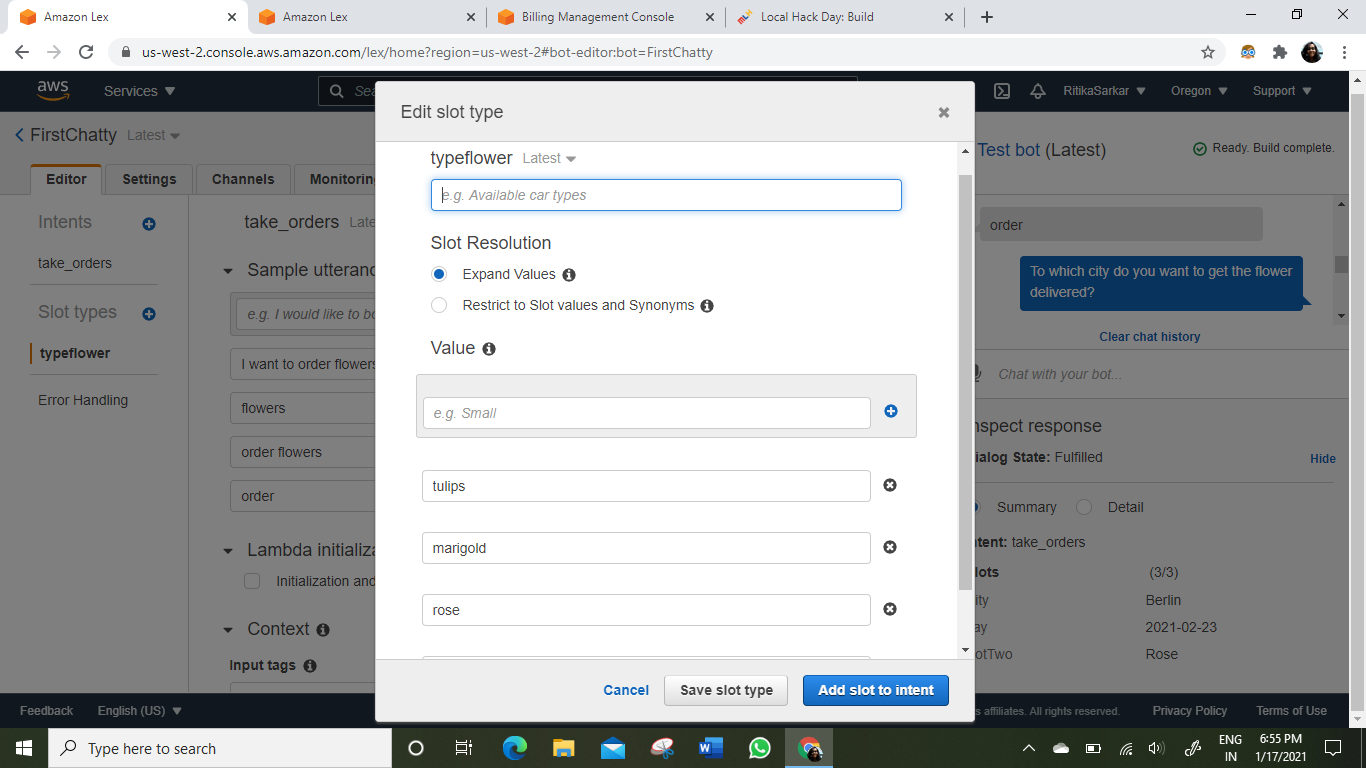Open the Support dropdown
1366x768 pixels.
[x=1281, y=91]
